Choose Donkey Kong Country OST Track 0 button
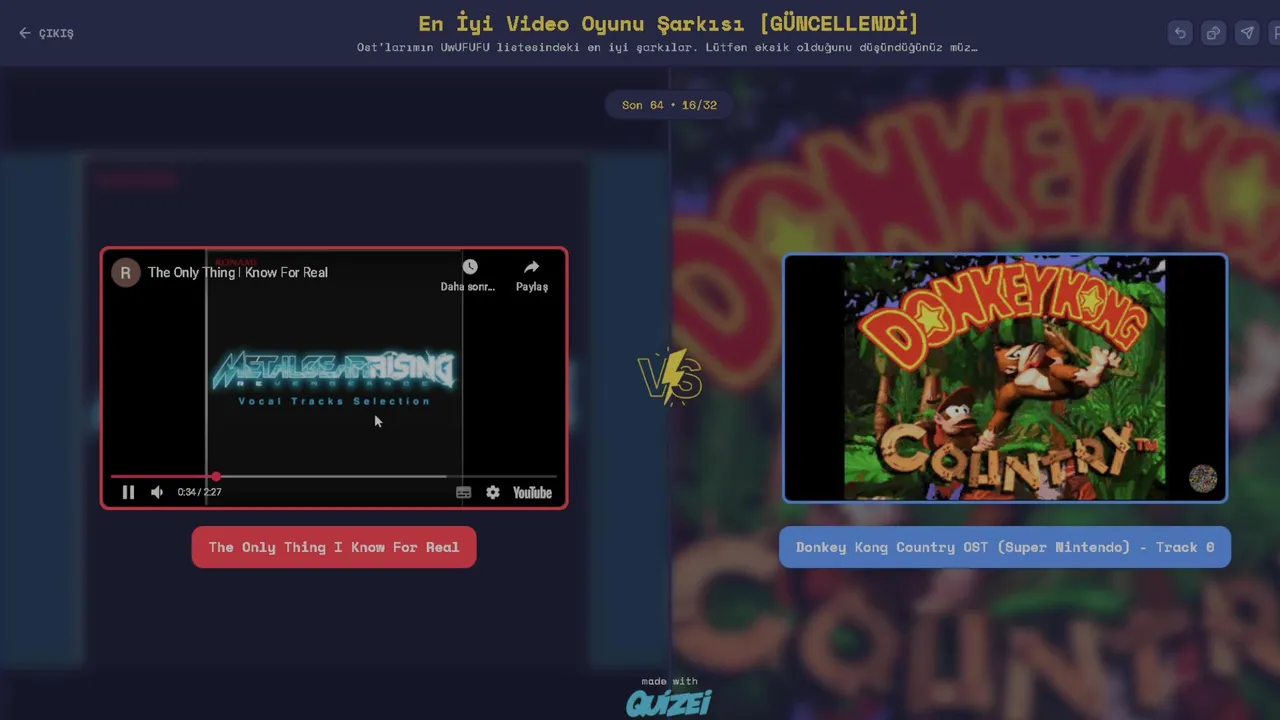The width and height of the screenshot is (1280, 720). tap(1005, 547)
